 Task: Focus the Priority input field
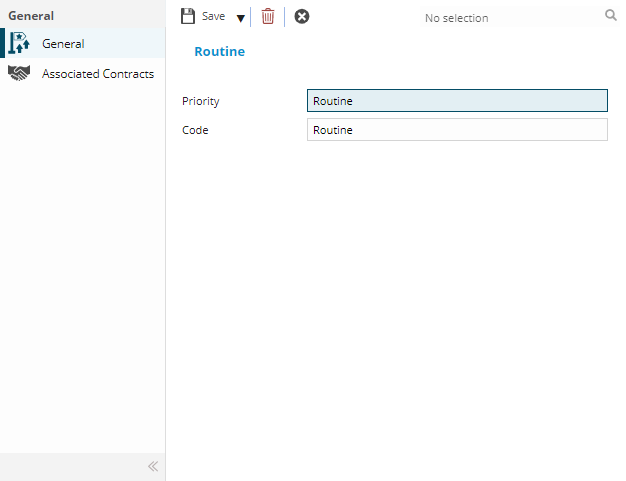(456, 101)
